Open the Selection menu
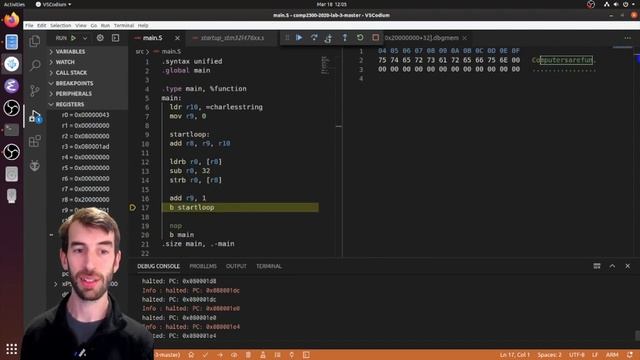Image resolution: width=640 pixels, height=360 pixels. [x=60, y=25]
